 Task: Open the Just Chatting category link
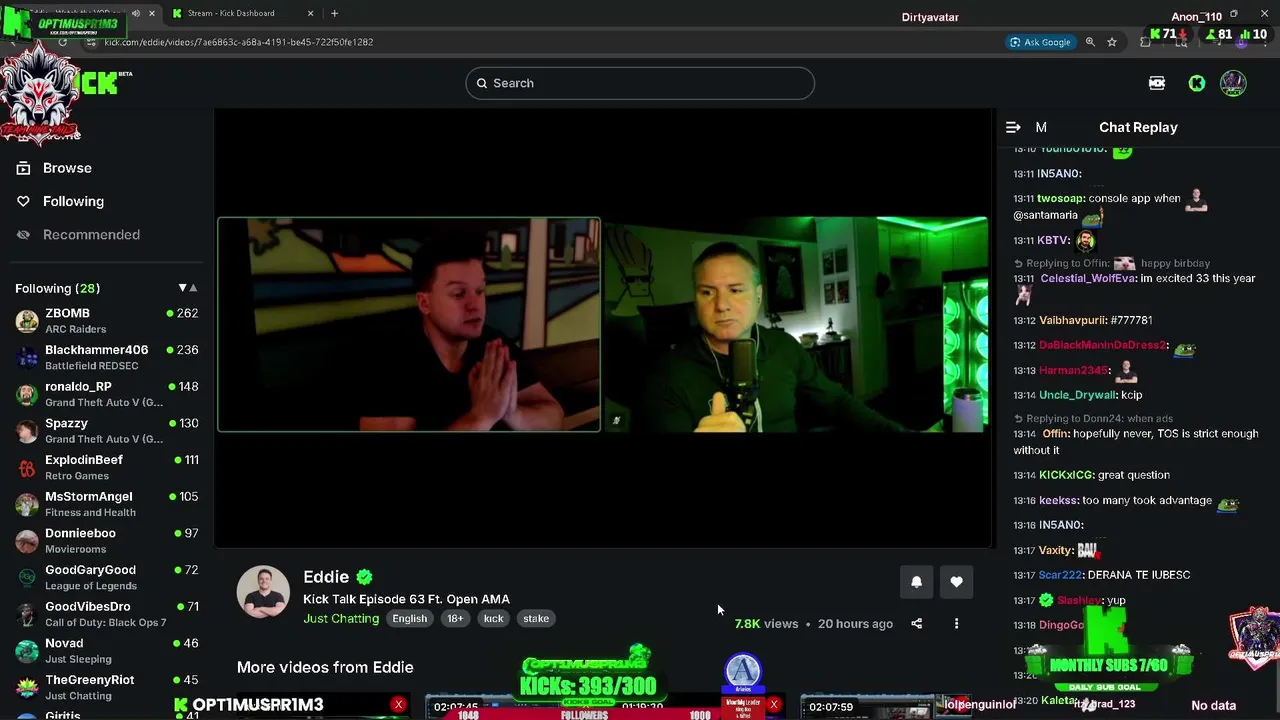coord(341,618)
